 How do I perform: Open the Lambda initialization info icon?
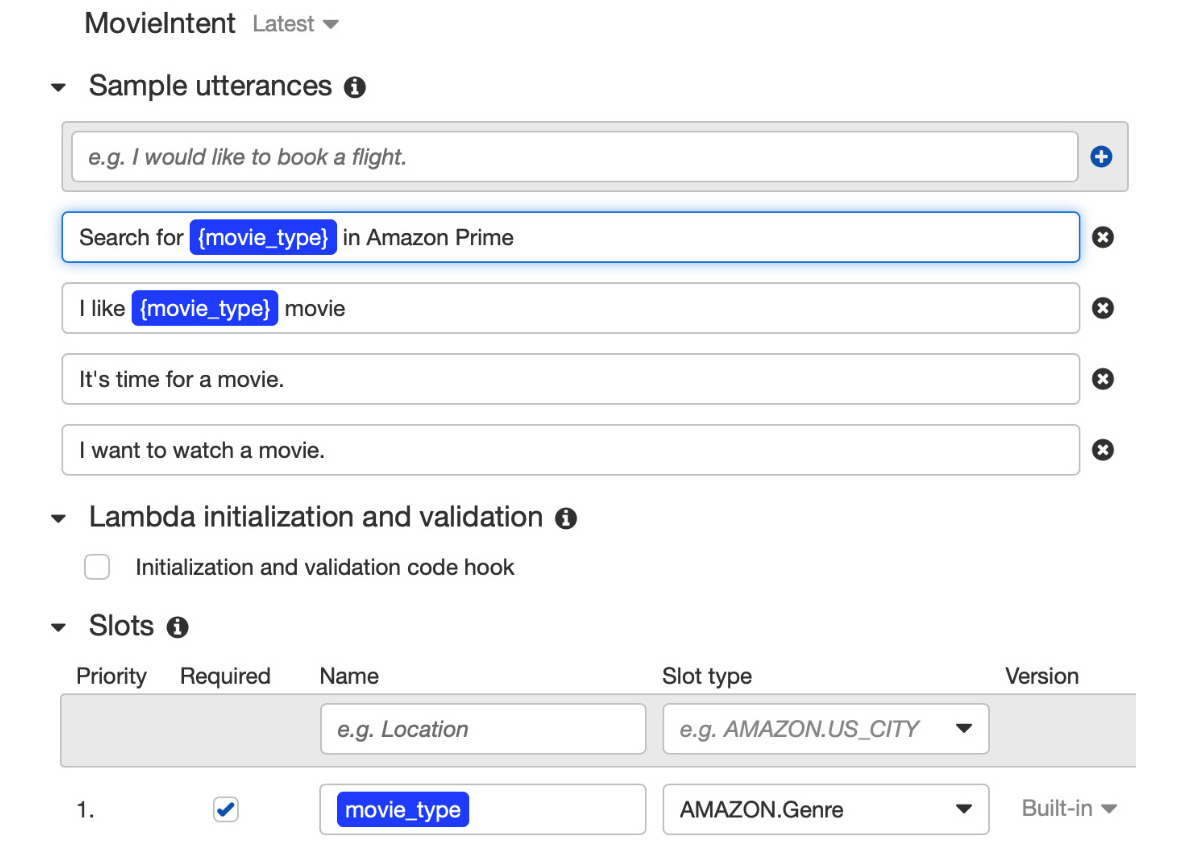(x=566, y=518)
